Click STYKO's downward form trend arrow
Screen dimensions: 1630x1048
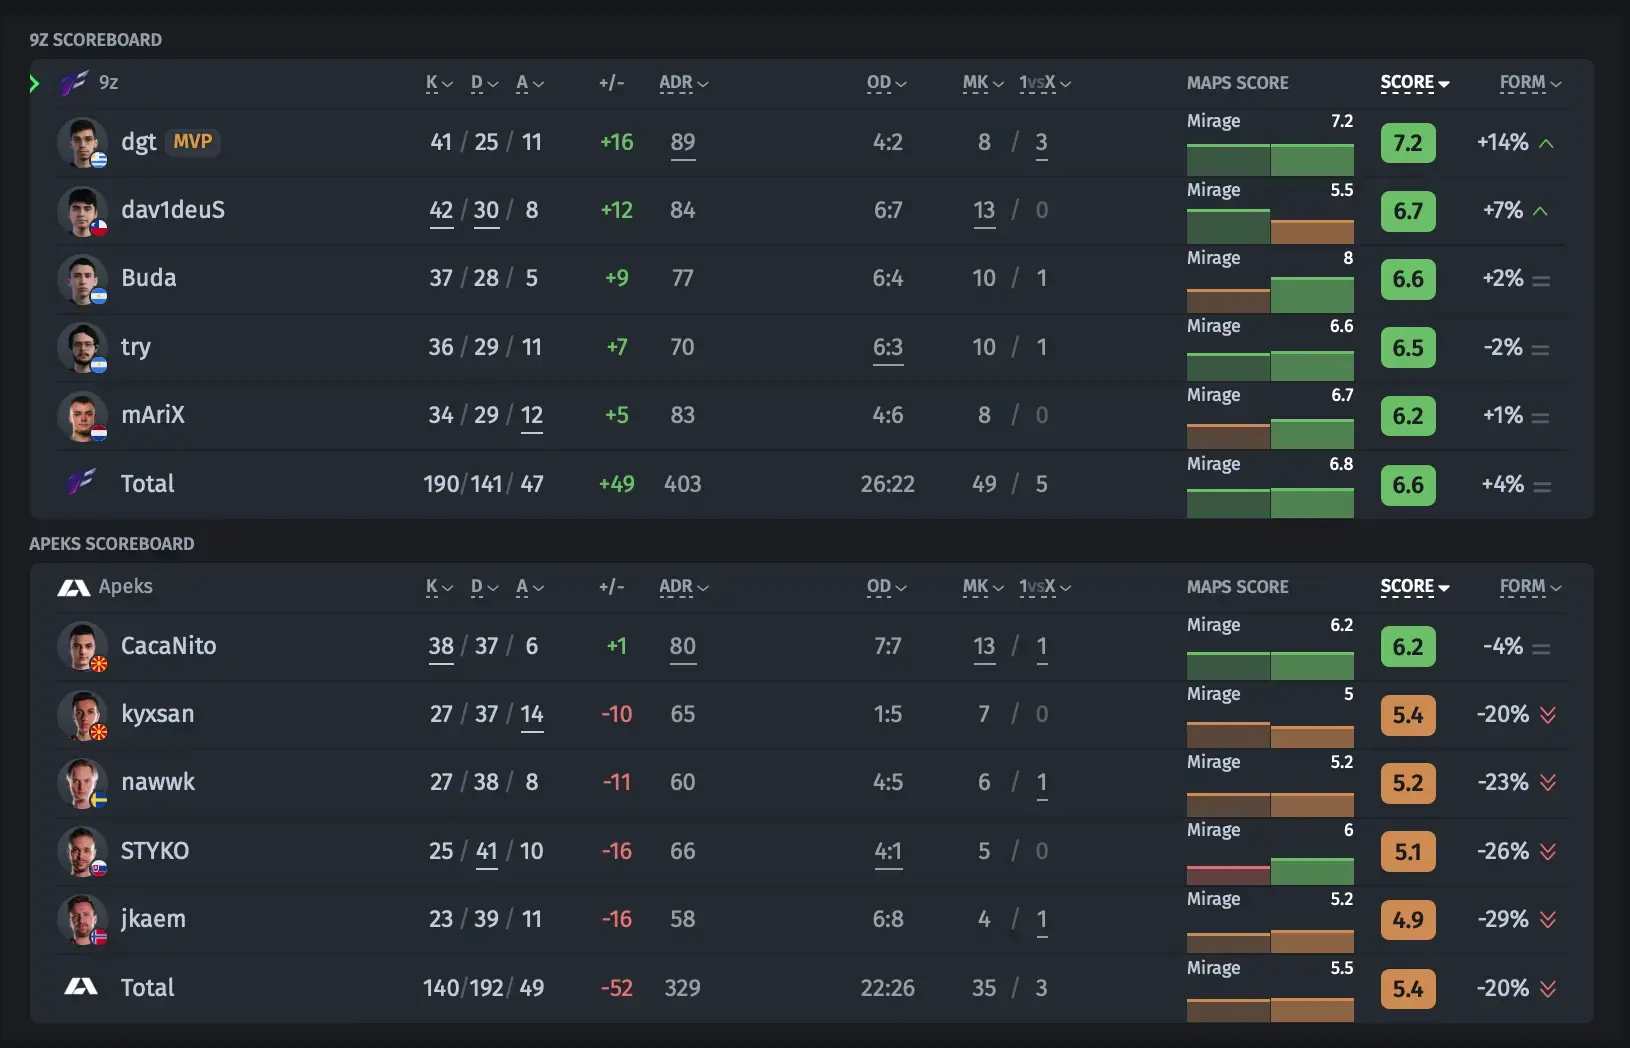point(1548,851)
